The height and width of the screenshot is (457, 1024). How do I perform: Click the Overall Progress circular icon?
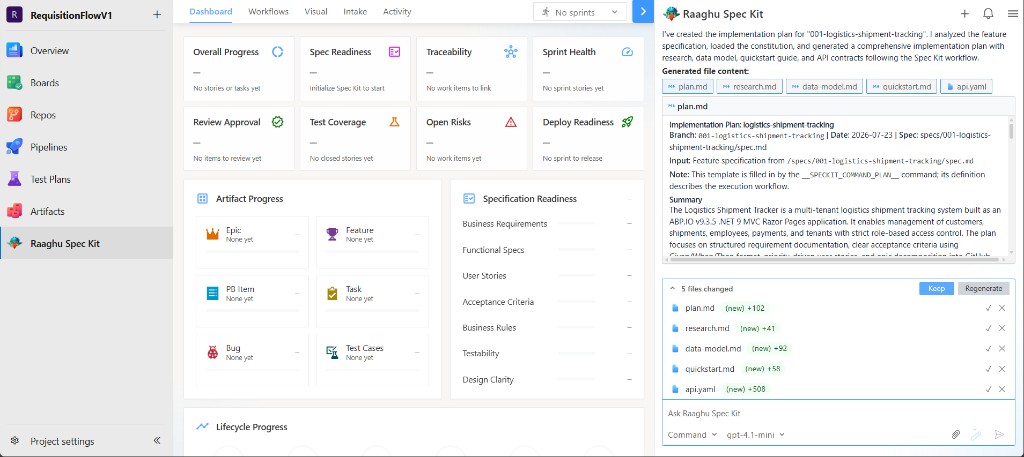[278, 52]
